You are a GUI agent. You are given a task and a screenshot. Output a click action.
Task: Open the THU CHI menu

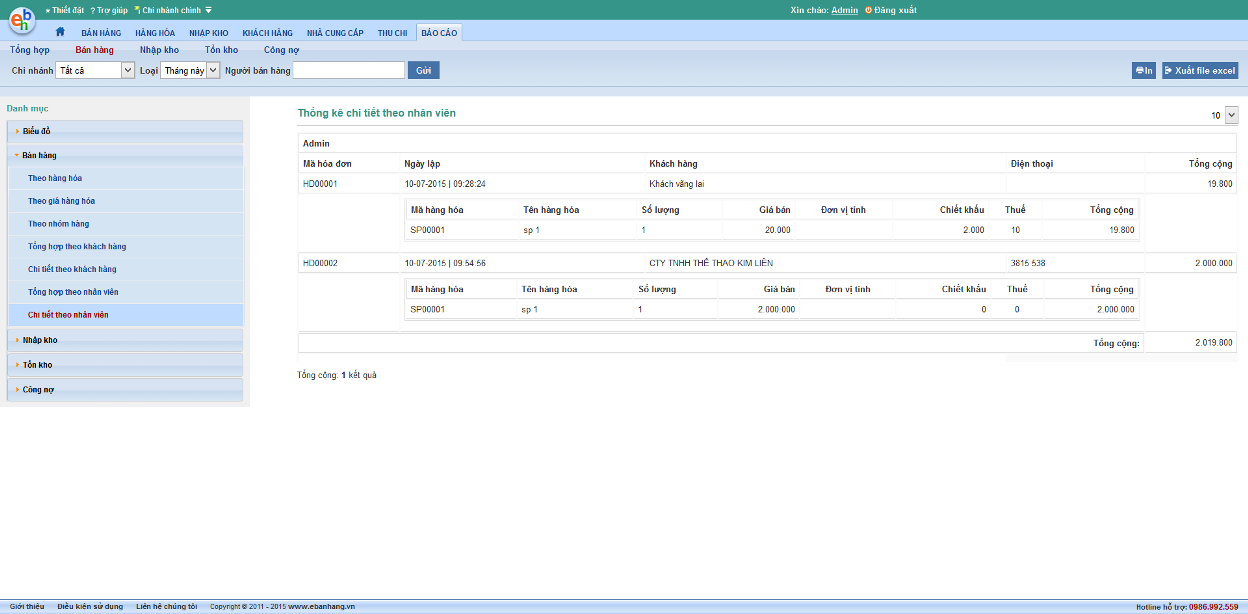coord(393,33)
